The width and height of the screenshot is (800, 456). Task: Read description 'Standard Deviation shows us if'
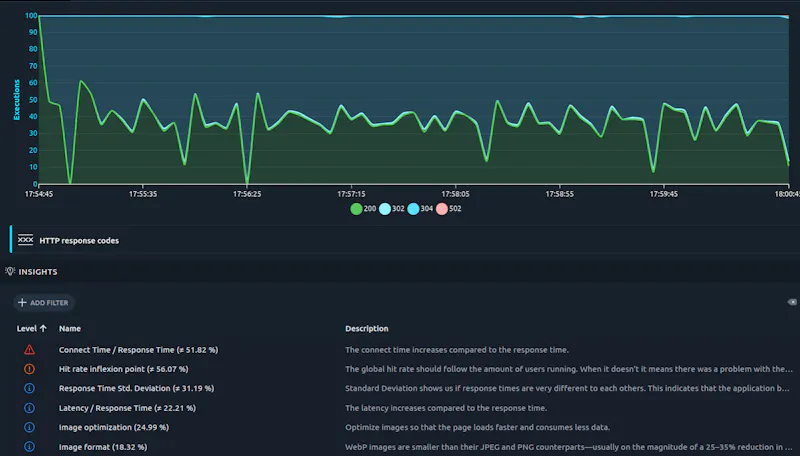click(567, 388)
